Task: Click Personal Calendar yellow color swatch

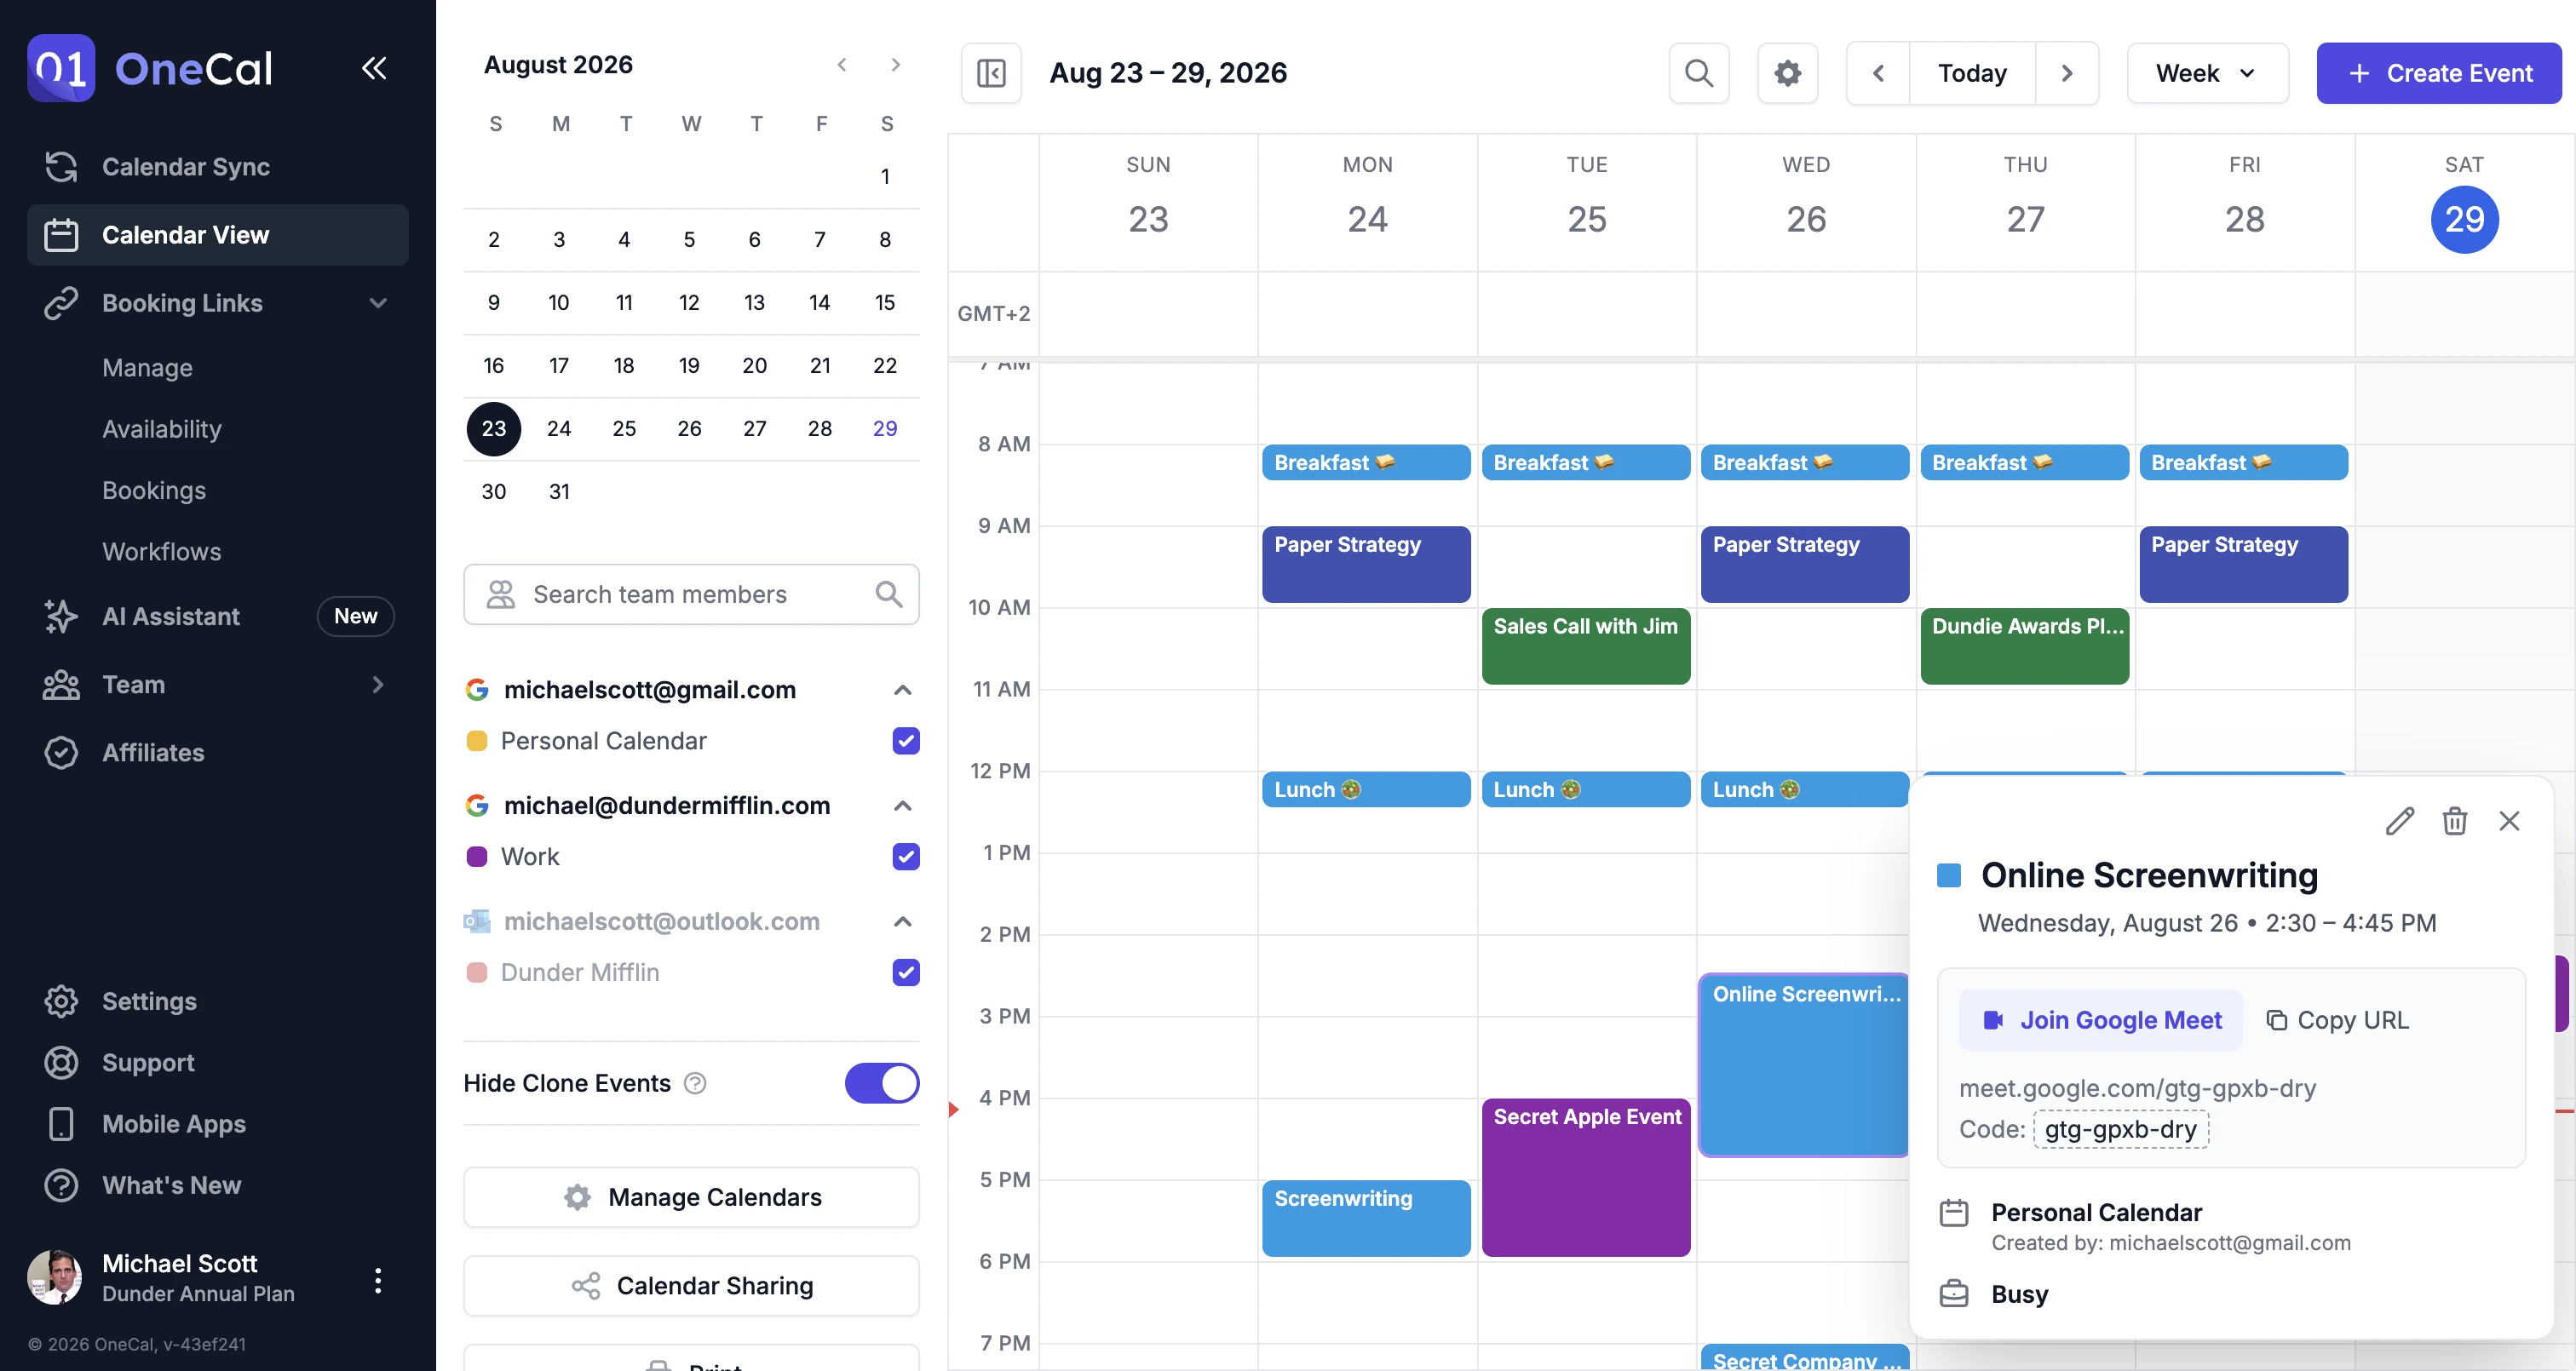Action: [x=477, y=741]
